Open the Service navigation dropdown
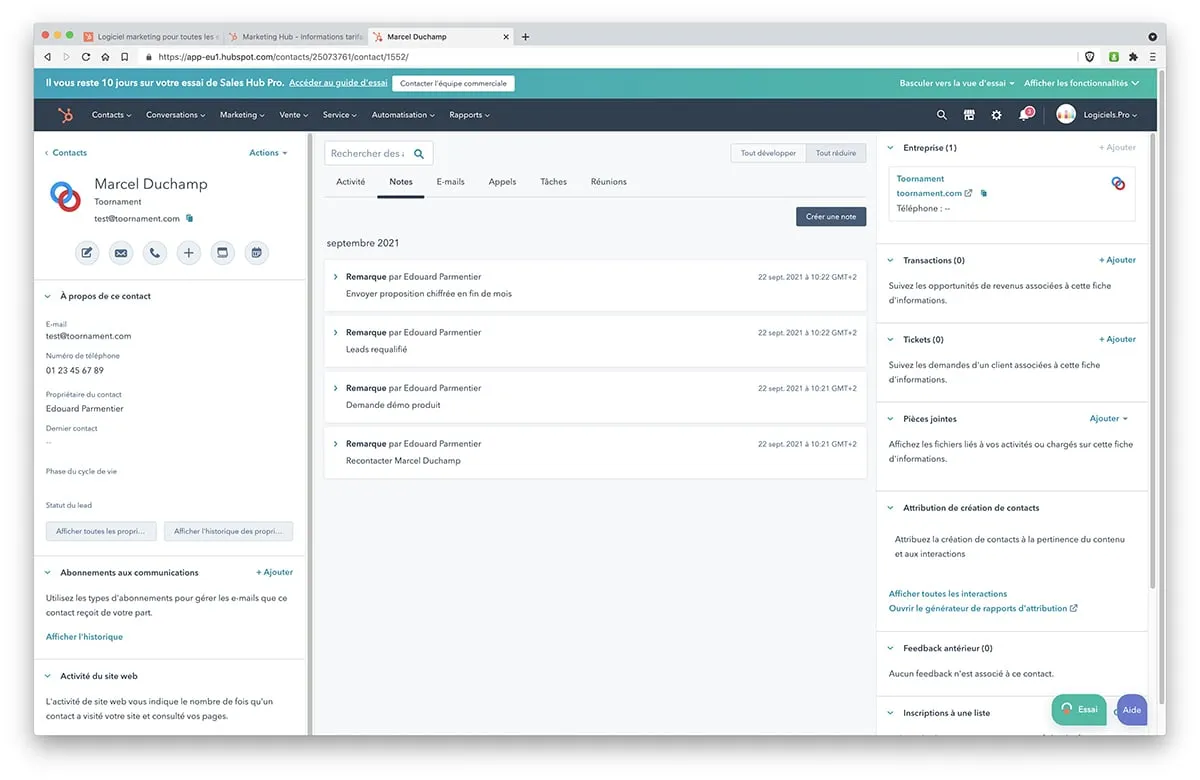Viewport: 1200px width, 780px height. [340, 115]
